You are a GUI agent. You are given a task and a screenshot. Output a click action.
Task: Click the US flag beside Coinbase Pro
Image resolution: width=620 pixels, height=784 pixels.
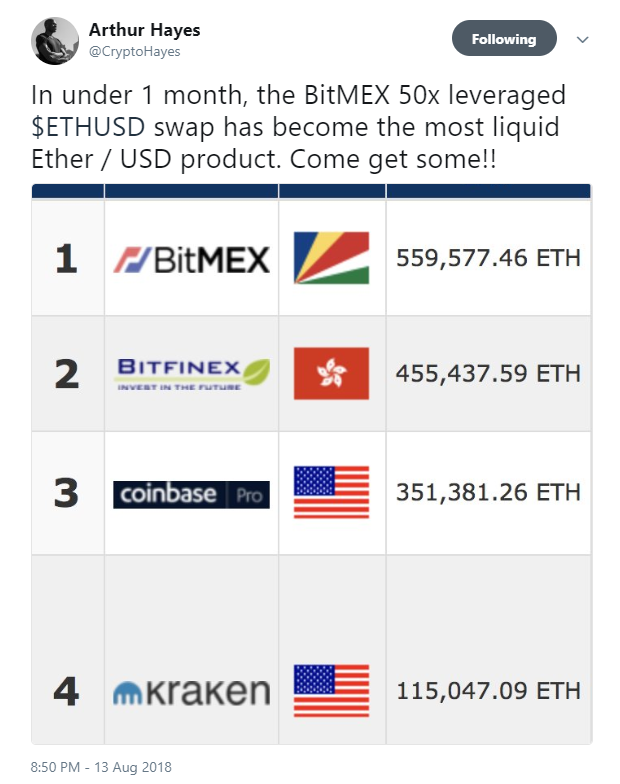pyautogui.click(x=331, y=493)
